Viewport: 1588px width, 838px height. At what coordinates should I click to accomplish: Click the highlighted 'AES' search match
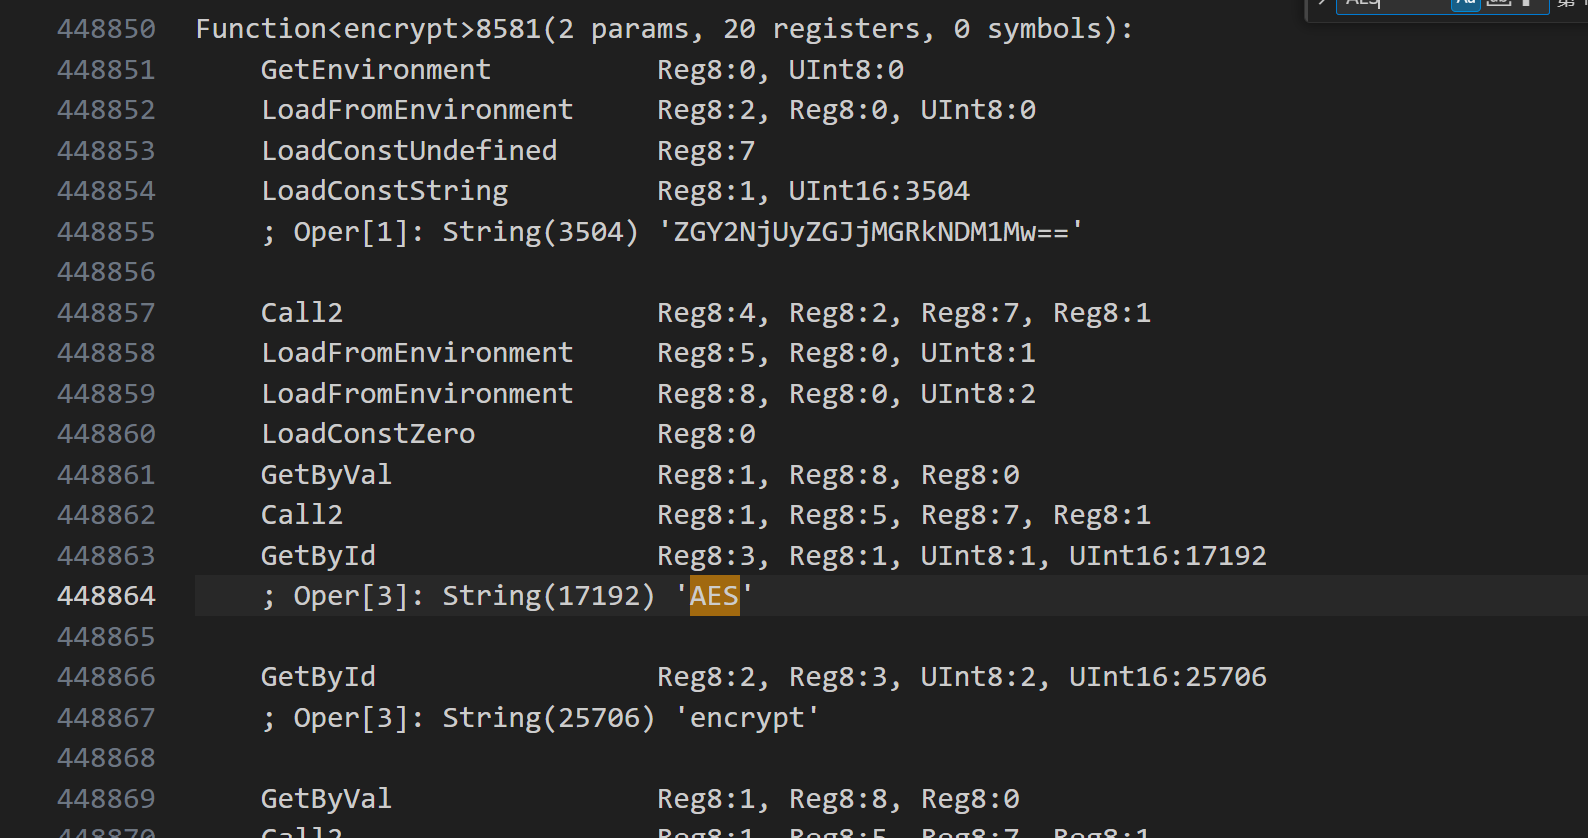pos(714,596)
